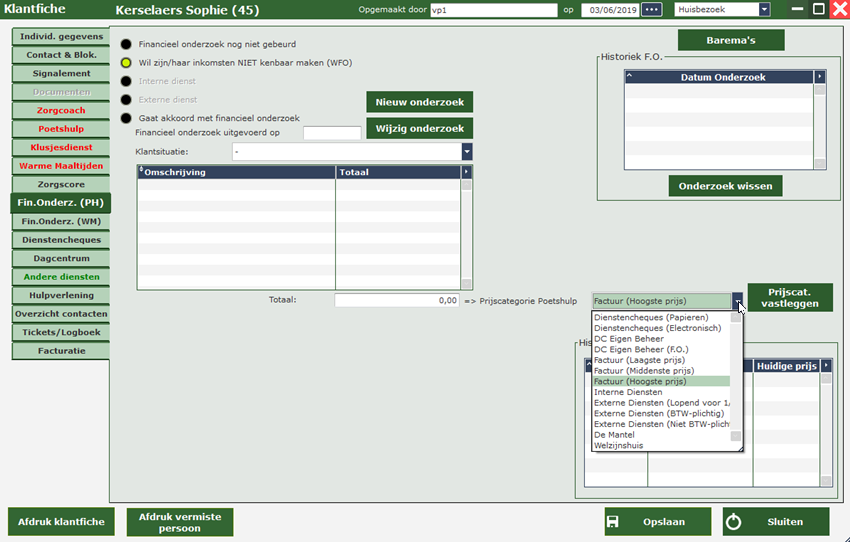Choose 'Factuur (Laagste prijs)' from the list
Image resolution: width=850 pixels, height=542 pixels.
pos(640,360)
